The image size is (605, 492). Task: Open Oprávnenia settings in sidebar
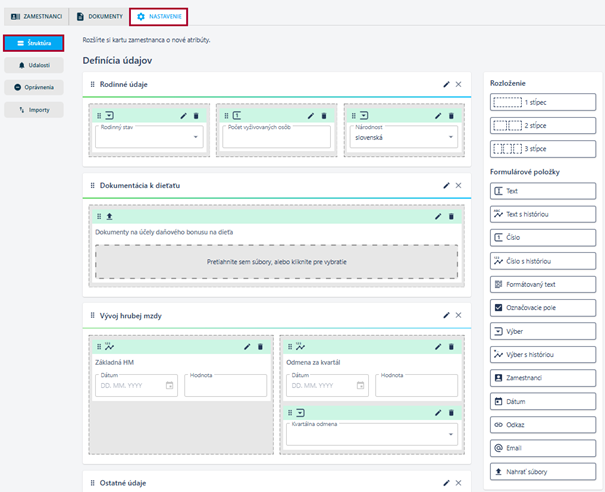34,87
